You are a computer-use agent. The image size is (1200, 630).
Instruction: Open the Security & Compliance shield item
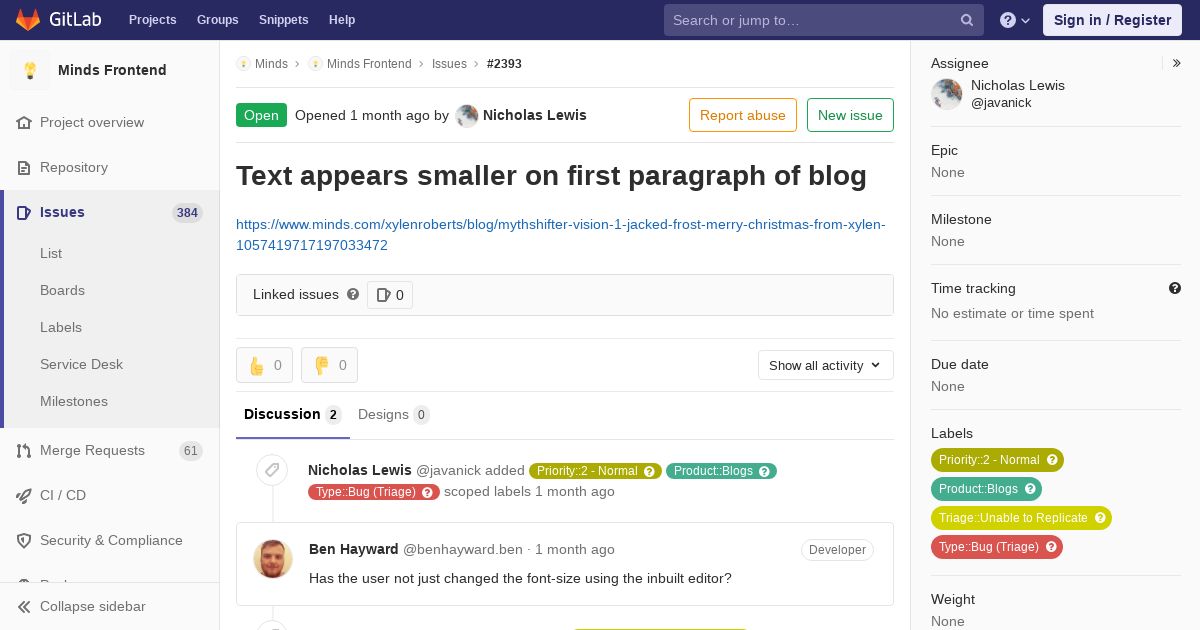[110, 540]
